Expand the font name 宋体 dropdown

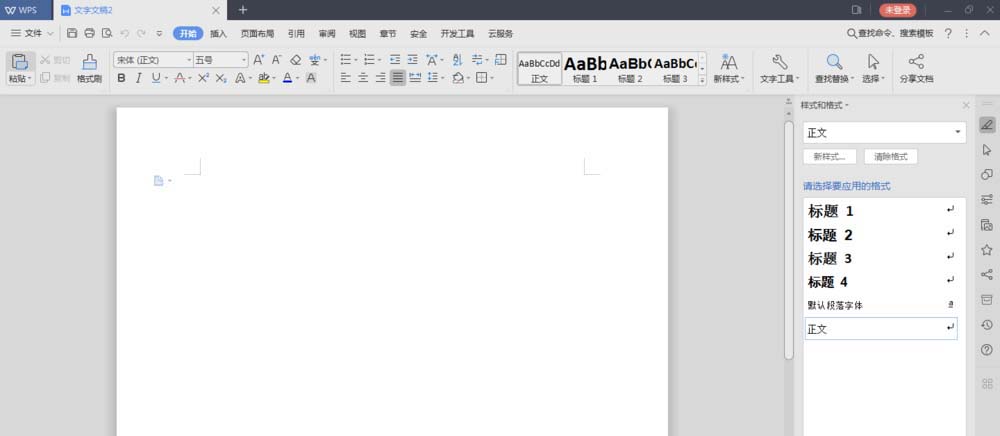coord(189,60)
